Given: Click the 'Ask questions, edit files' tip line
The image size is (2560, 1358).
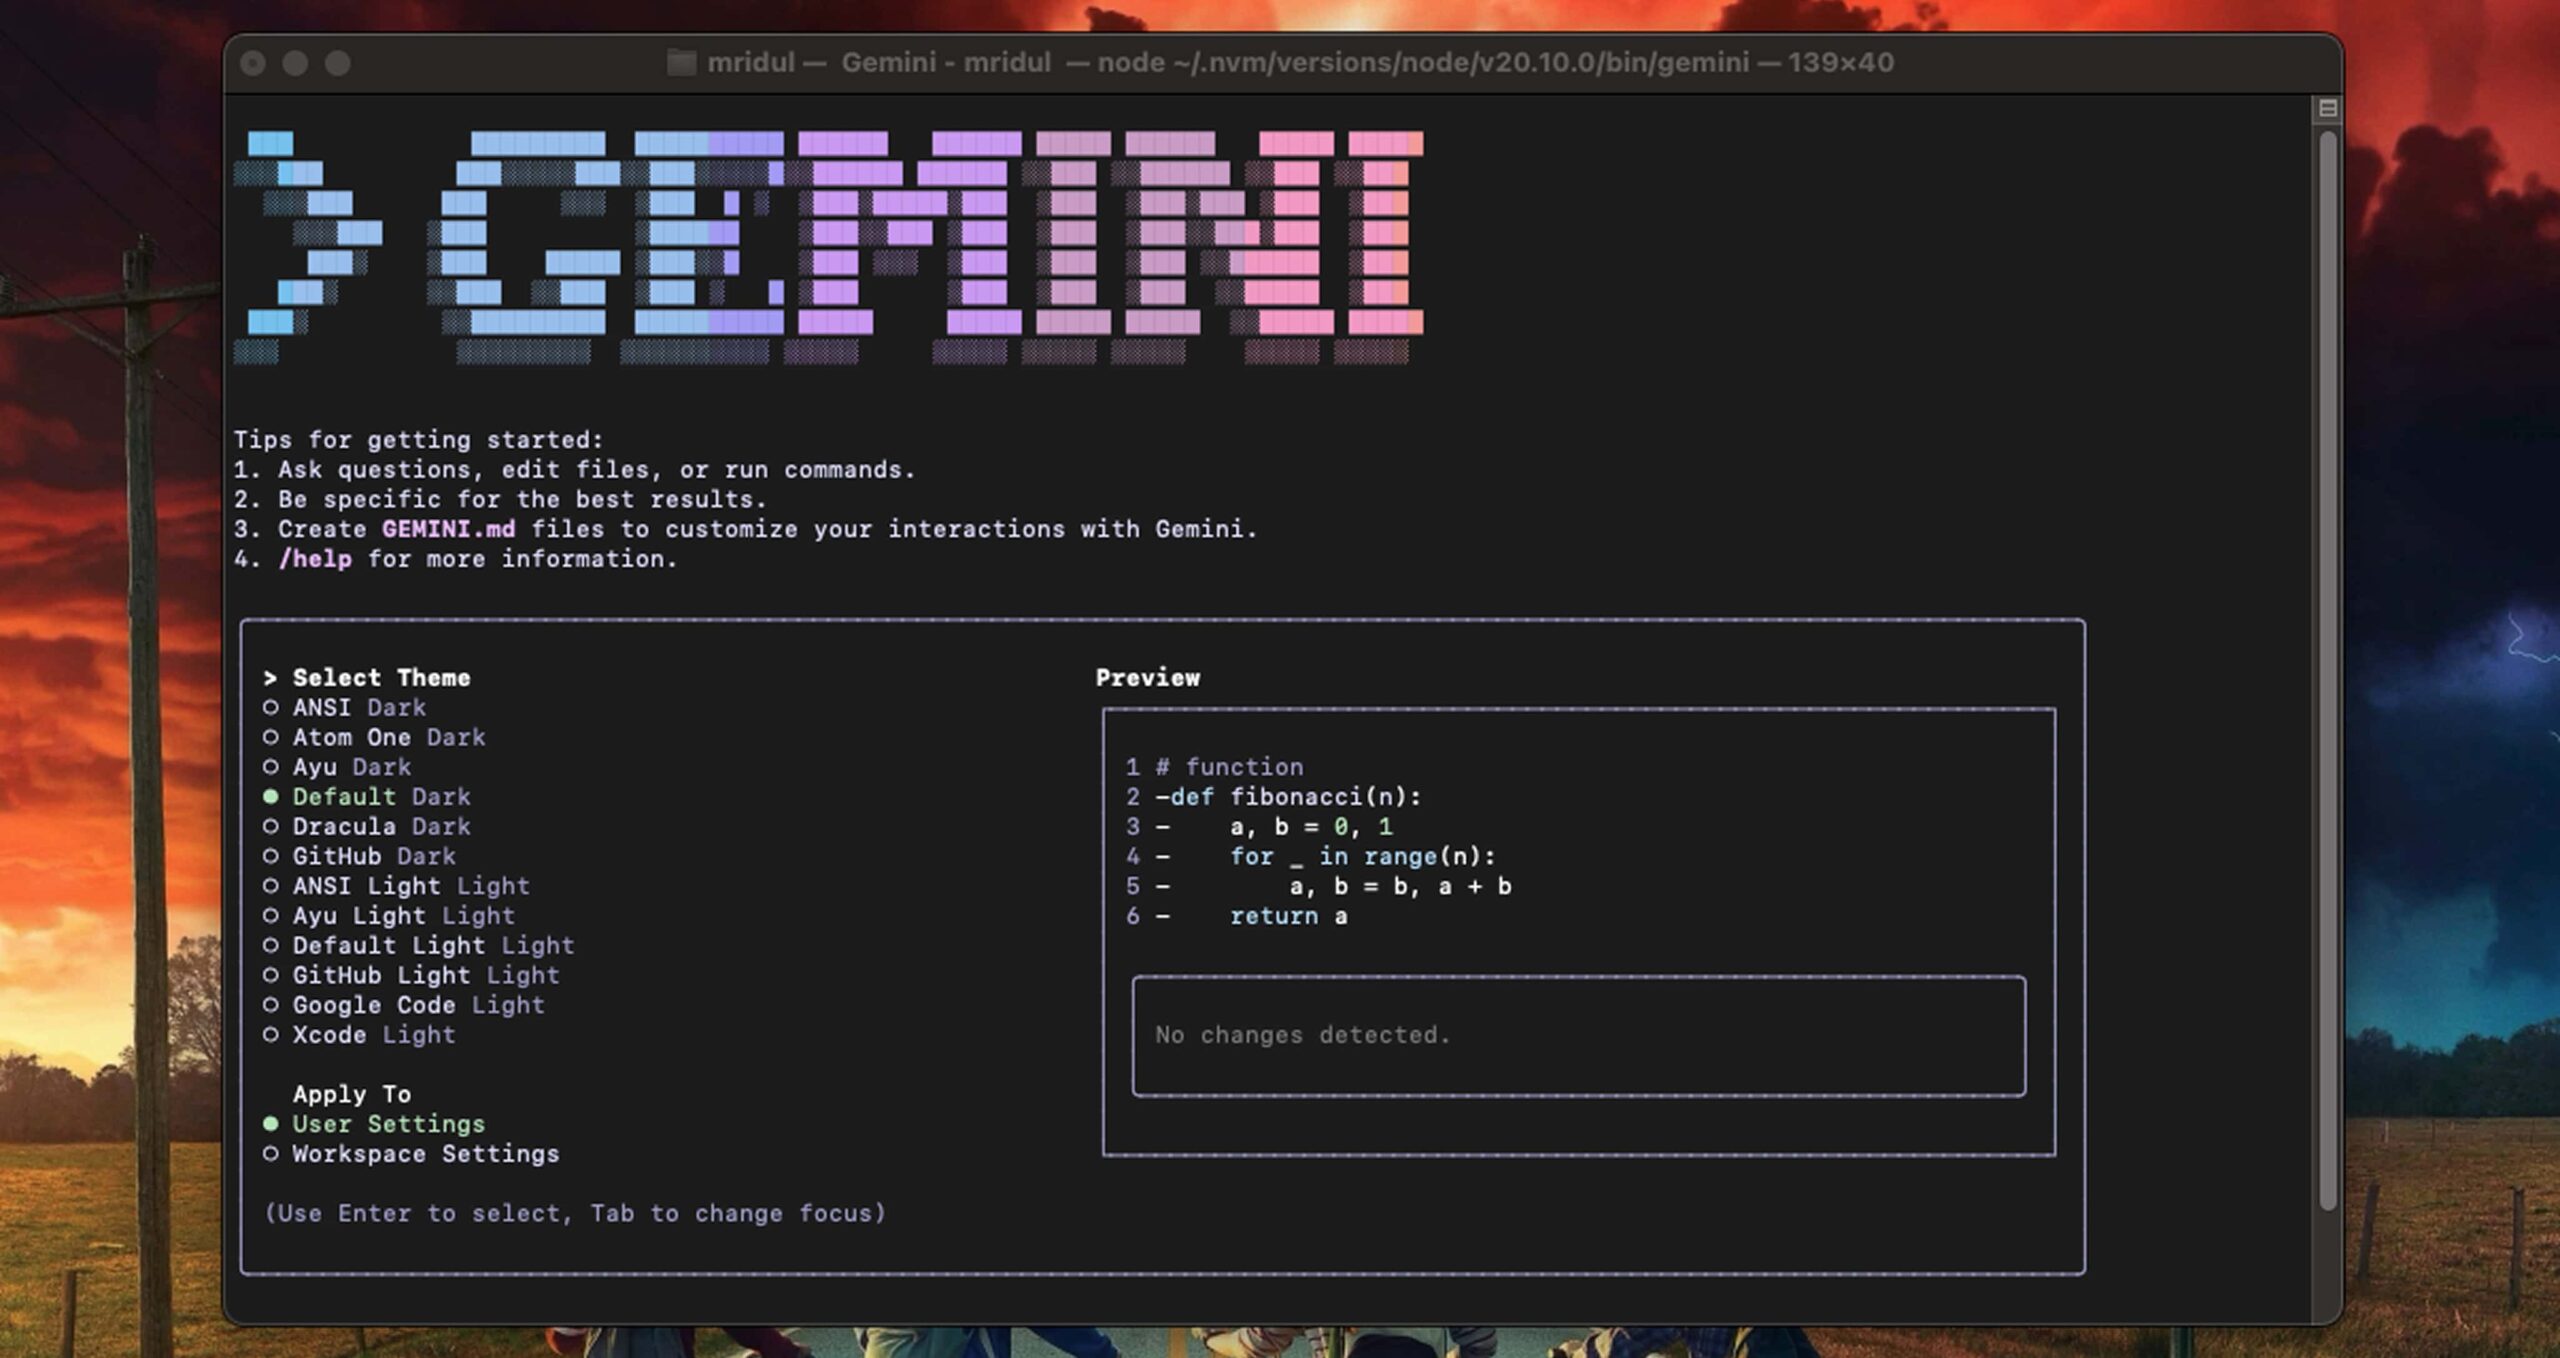Looking at the screenshot, I should [597, 470].
